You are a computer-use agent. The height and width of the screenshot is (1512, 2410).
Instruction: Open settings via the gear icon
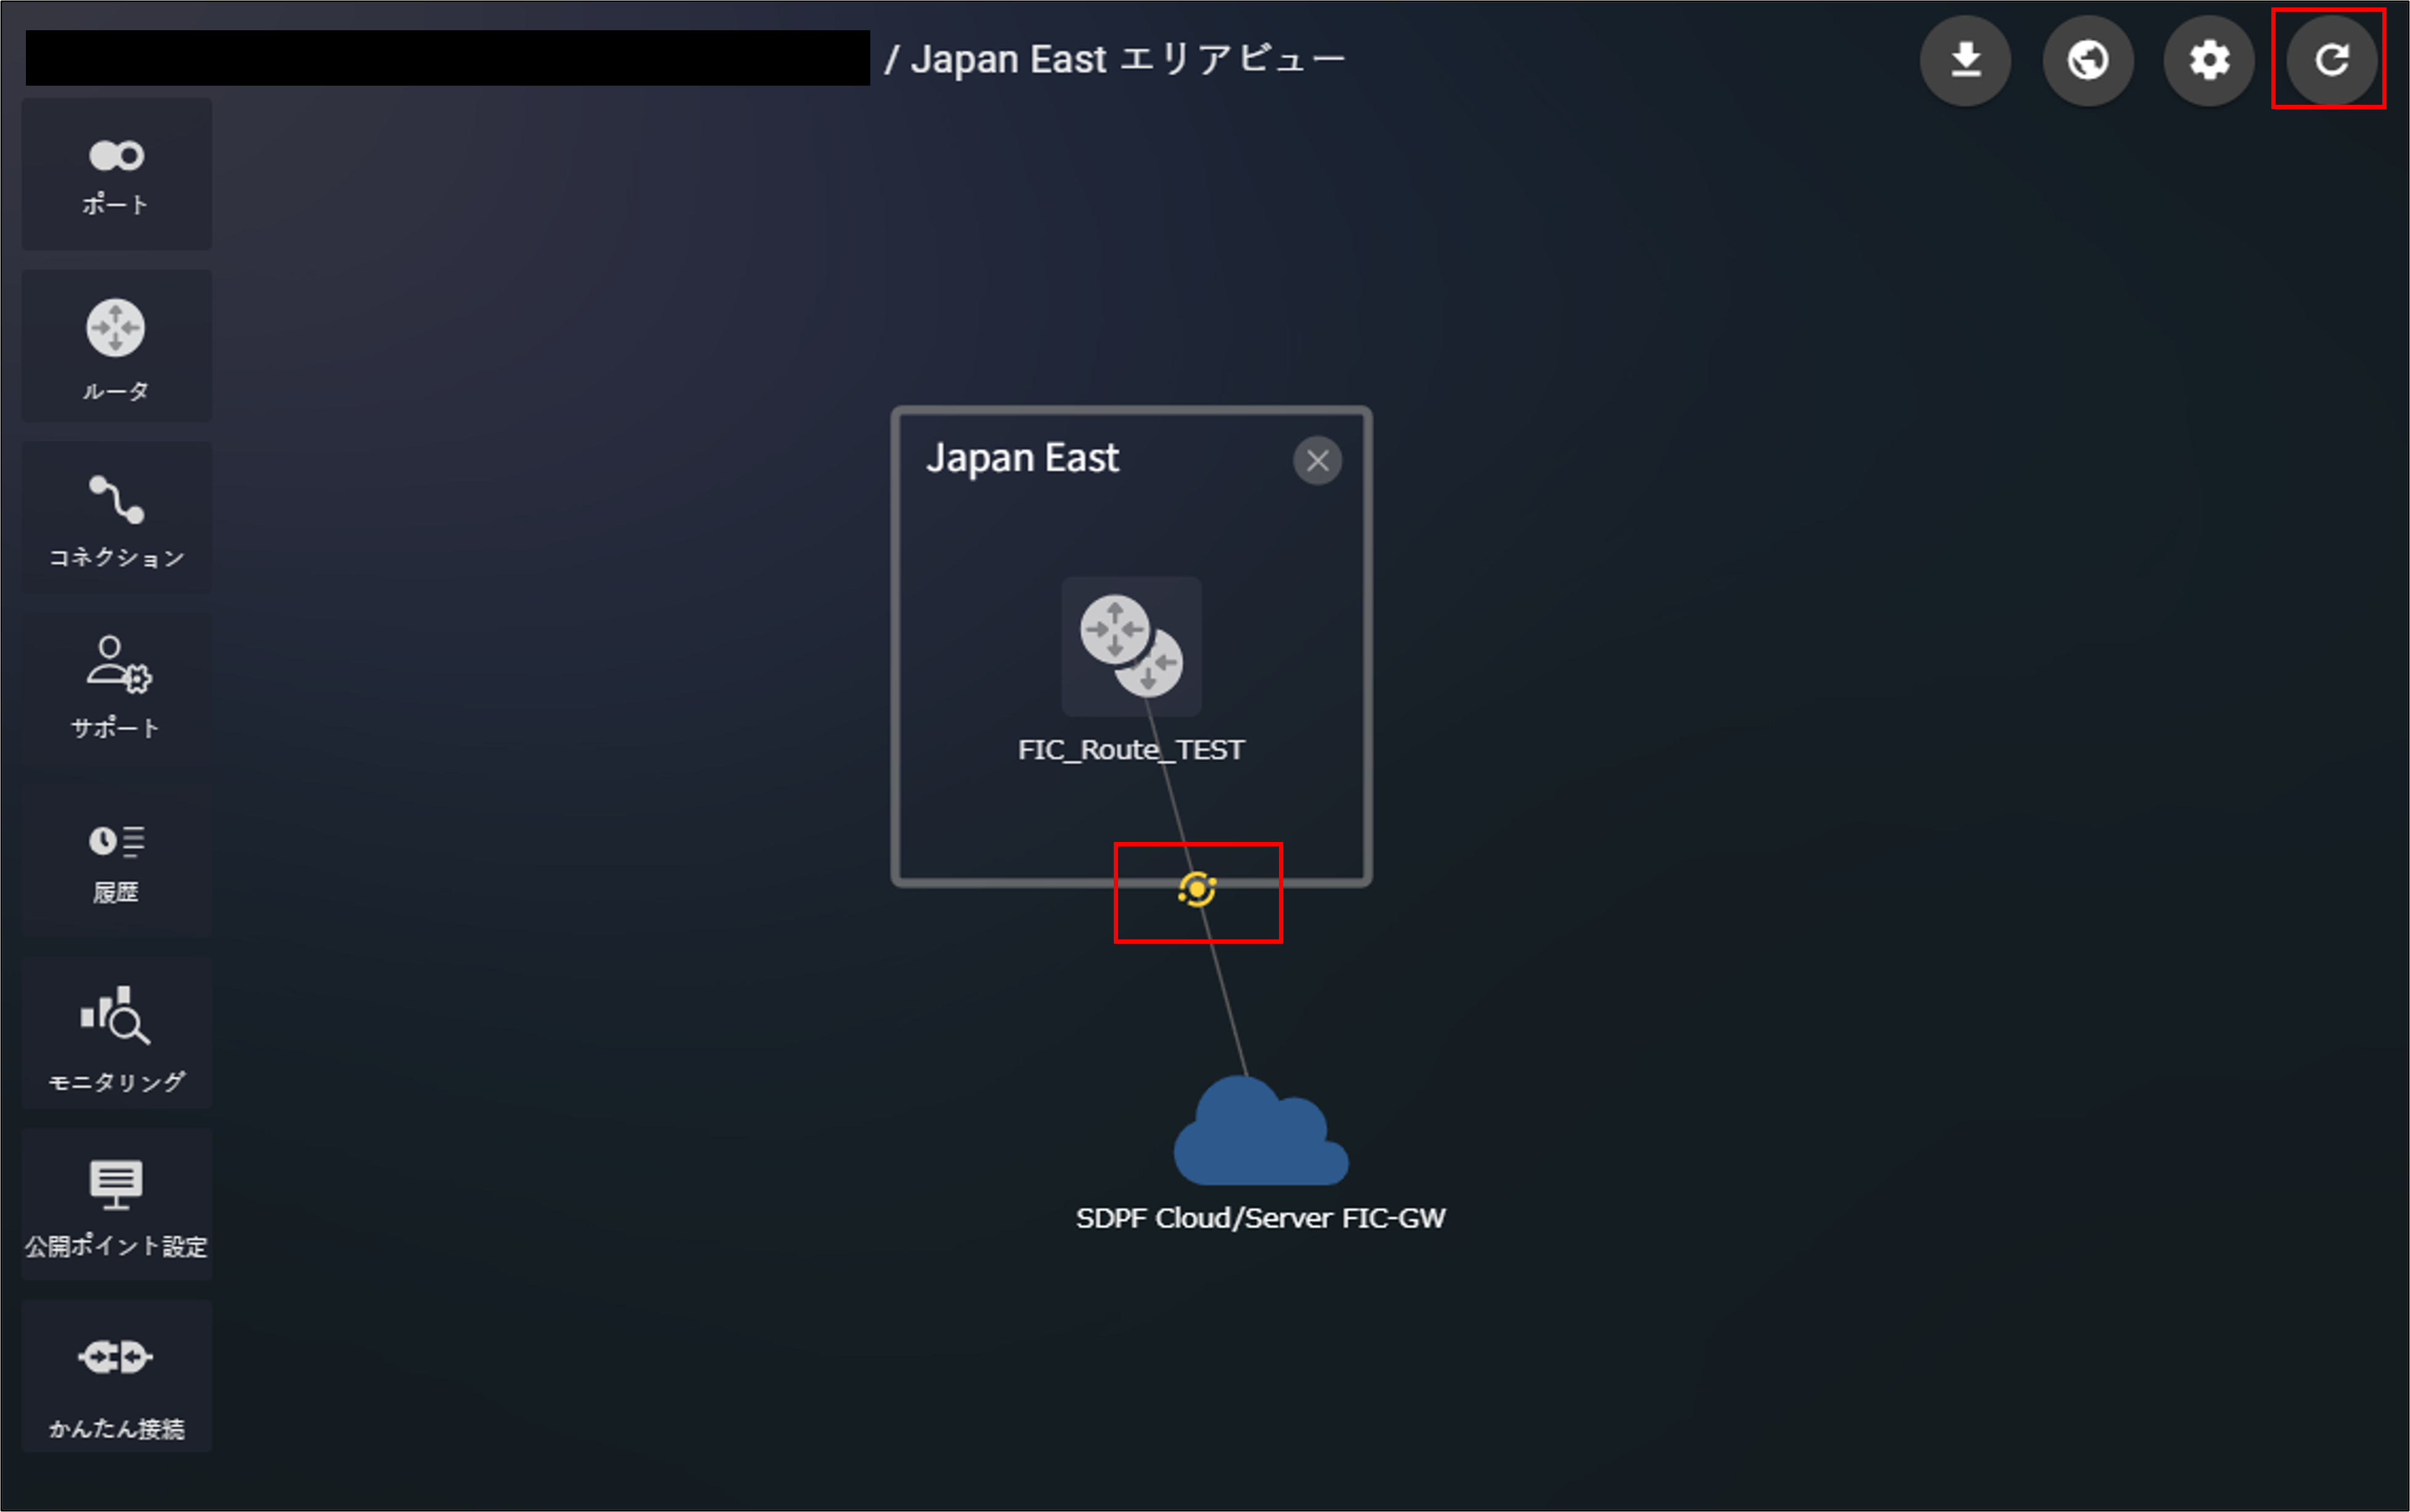(2209, 60)
